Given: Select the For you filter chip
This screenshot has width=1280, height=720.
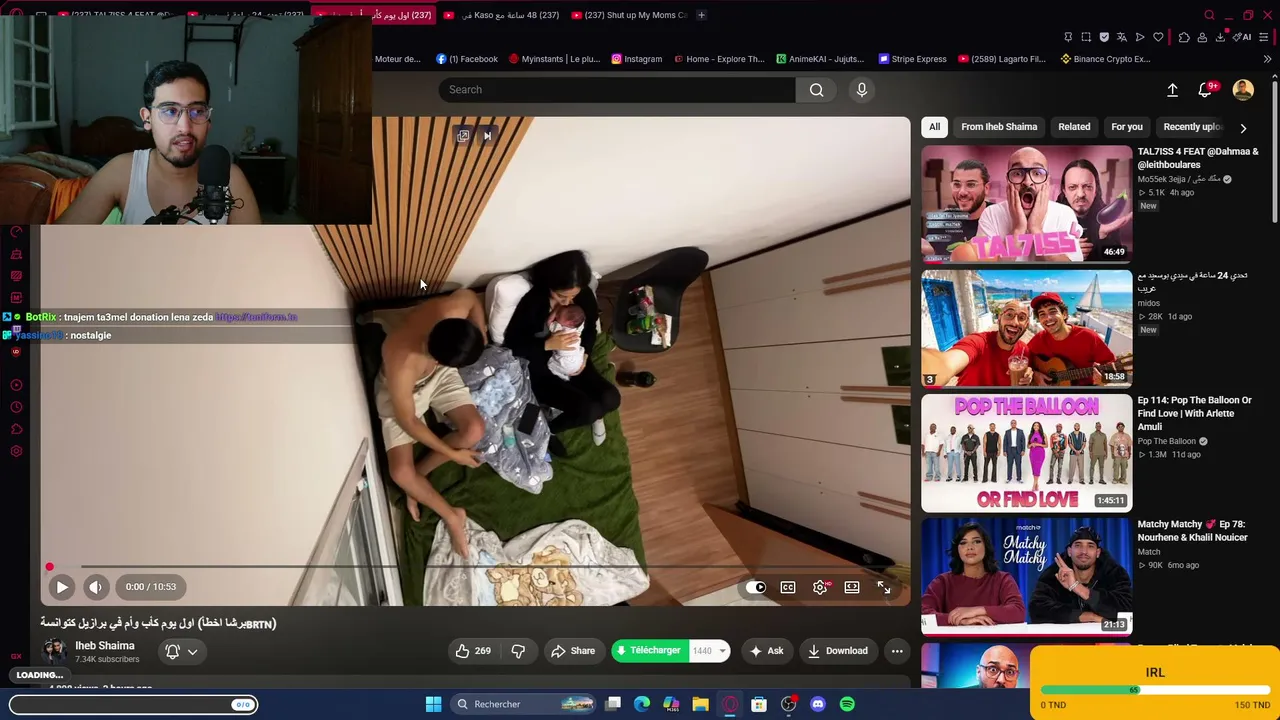Looking at the screenshot, I should pyautogui.click(x=1126, y=127).
